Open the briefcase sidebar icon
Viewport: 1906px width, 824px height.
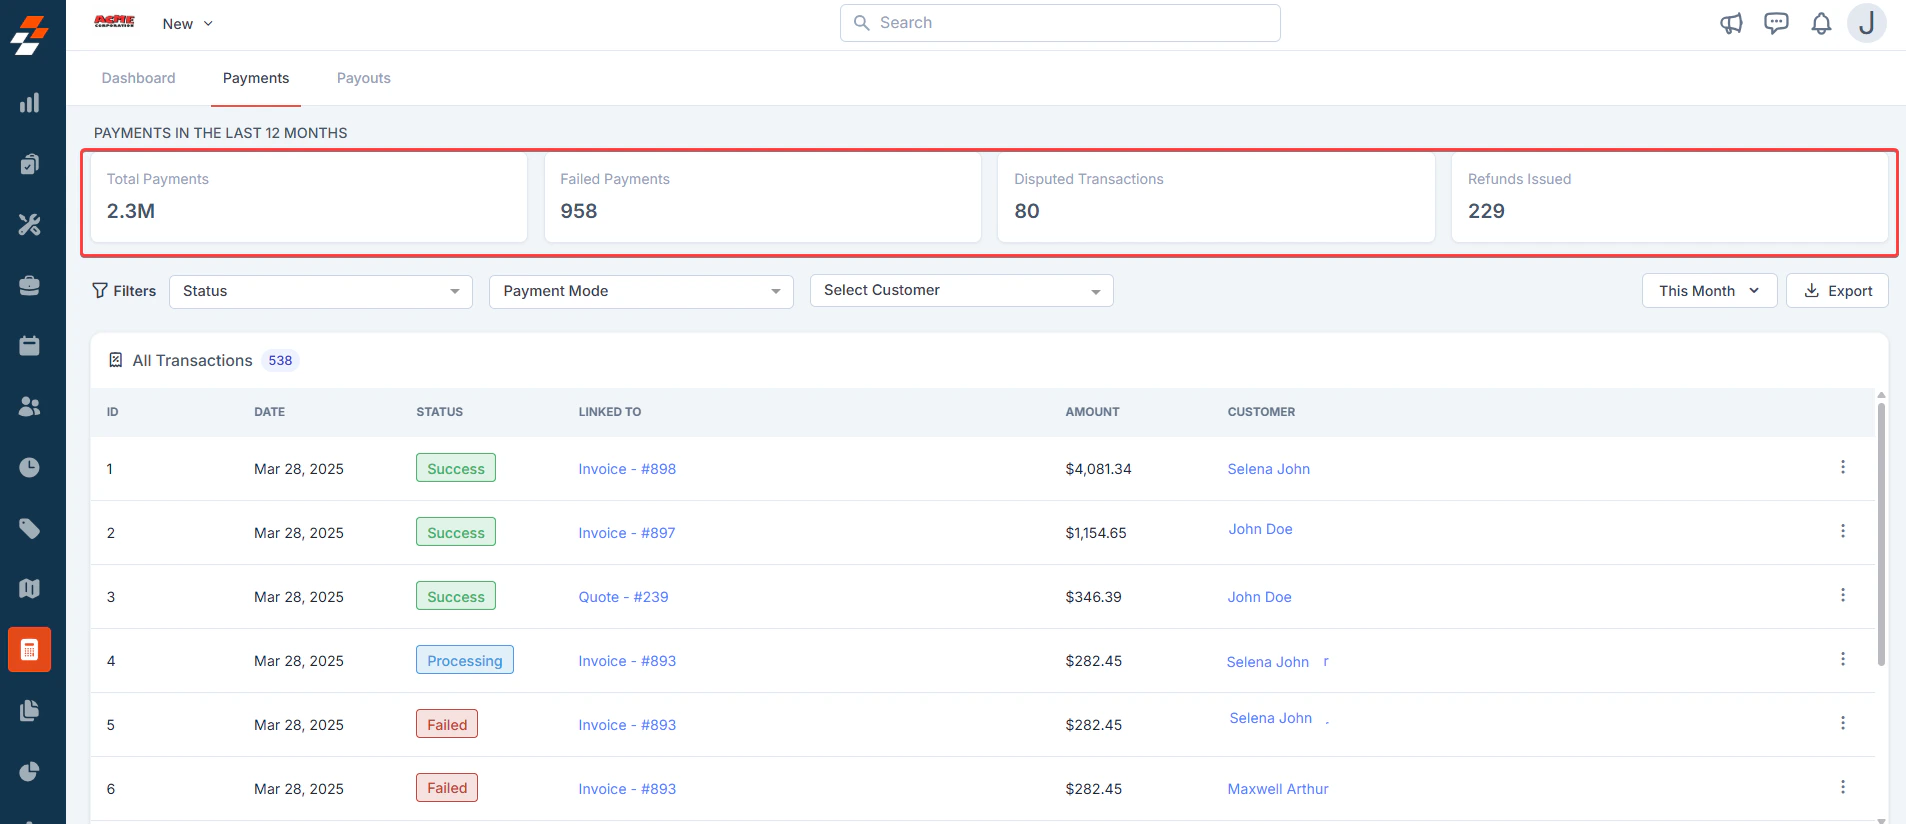(30, 286)
